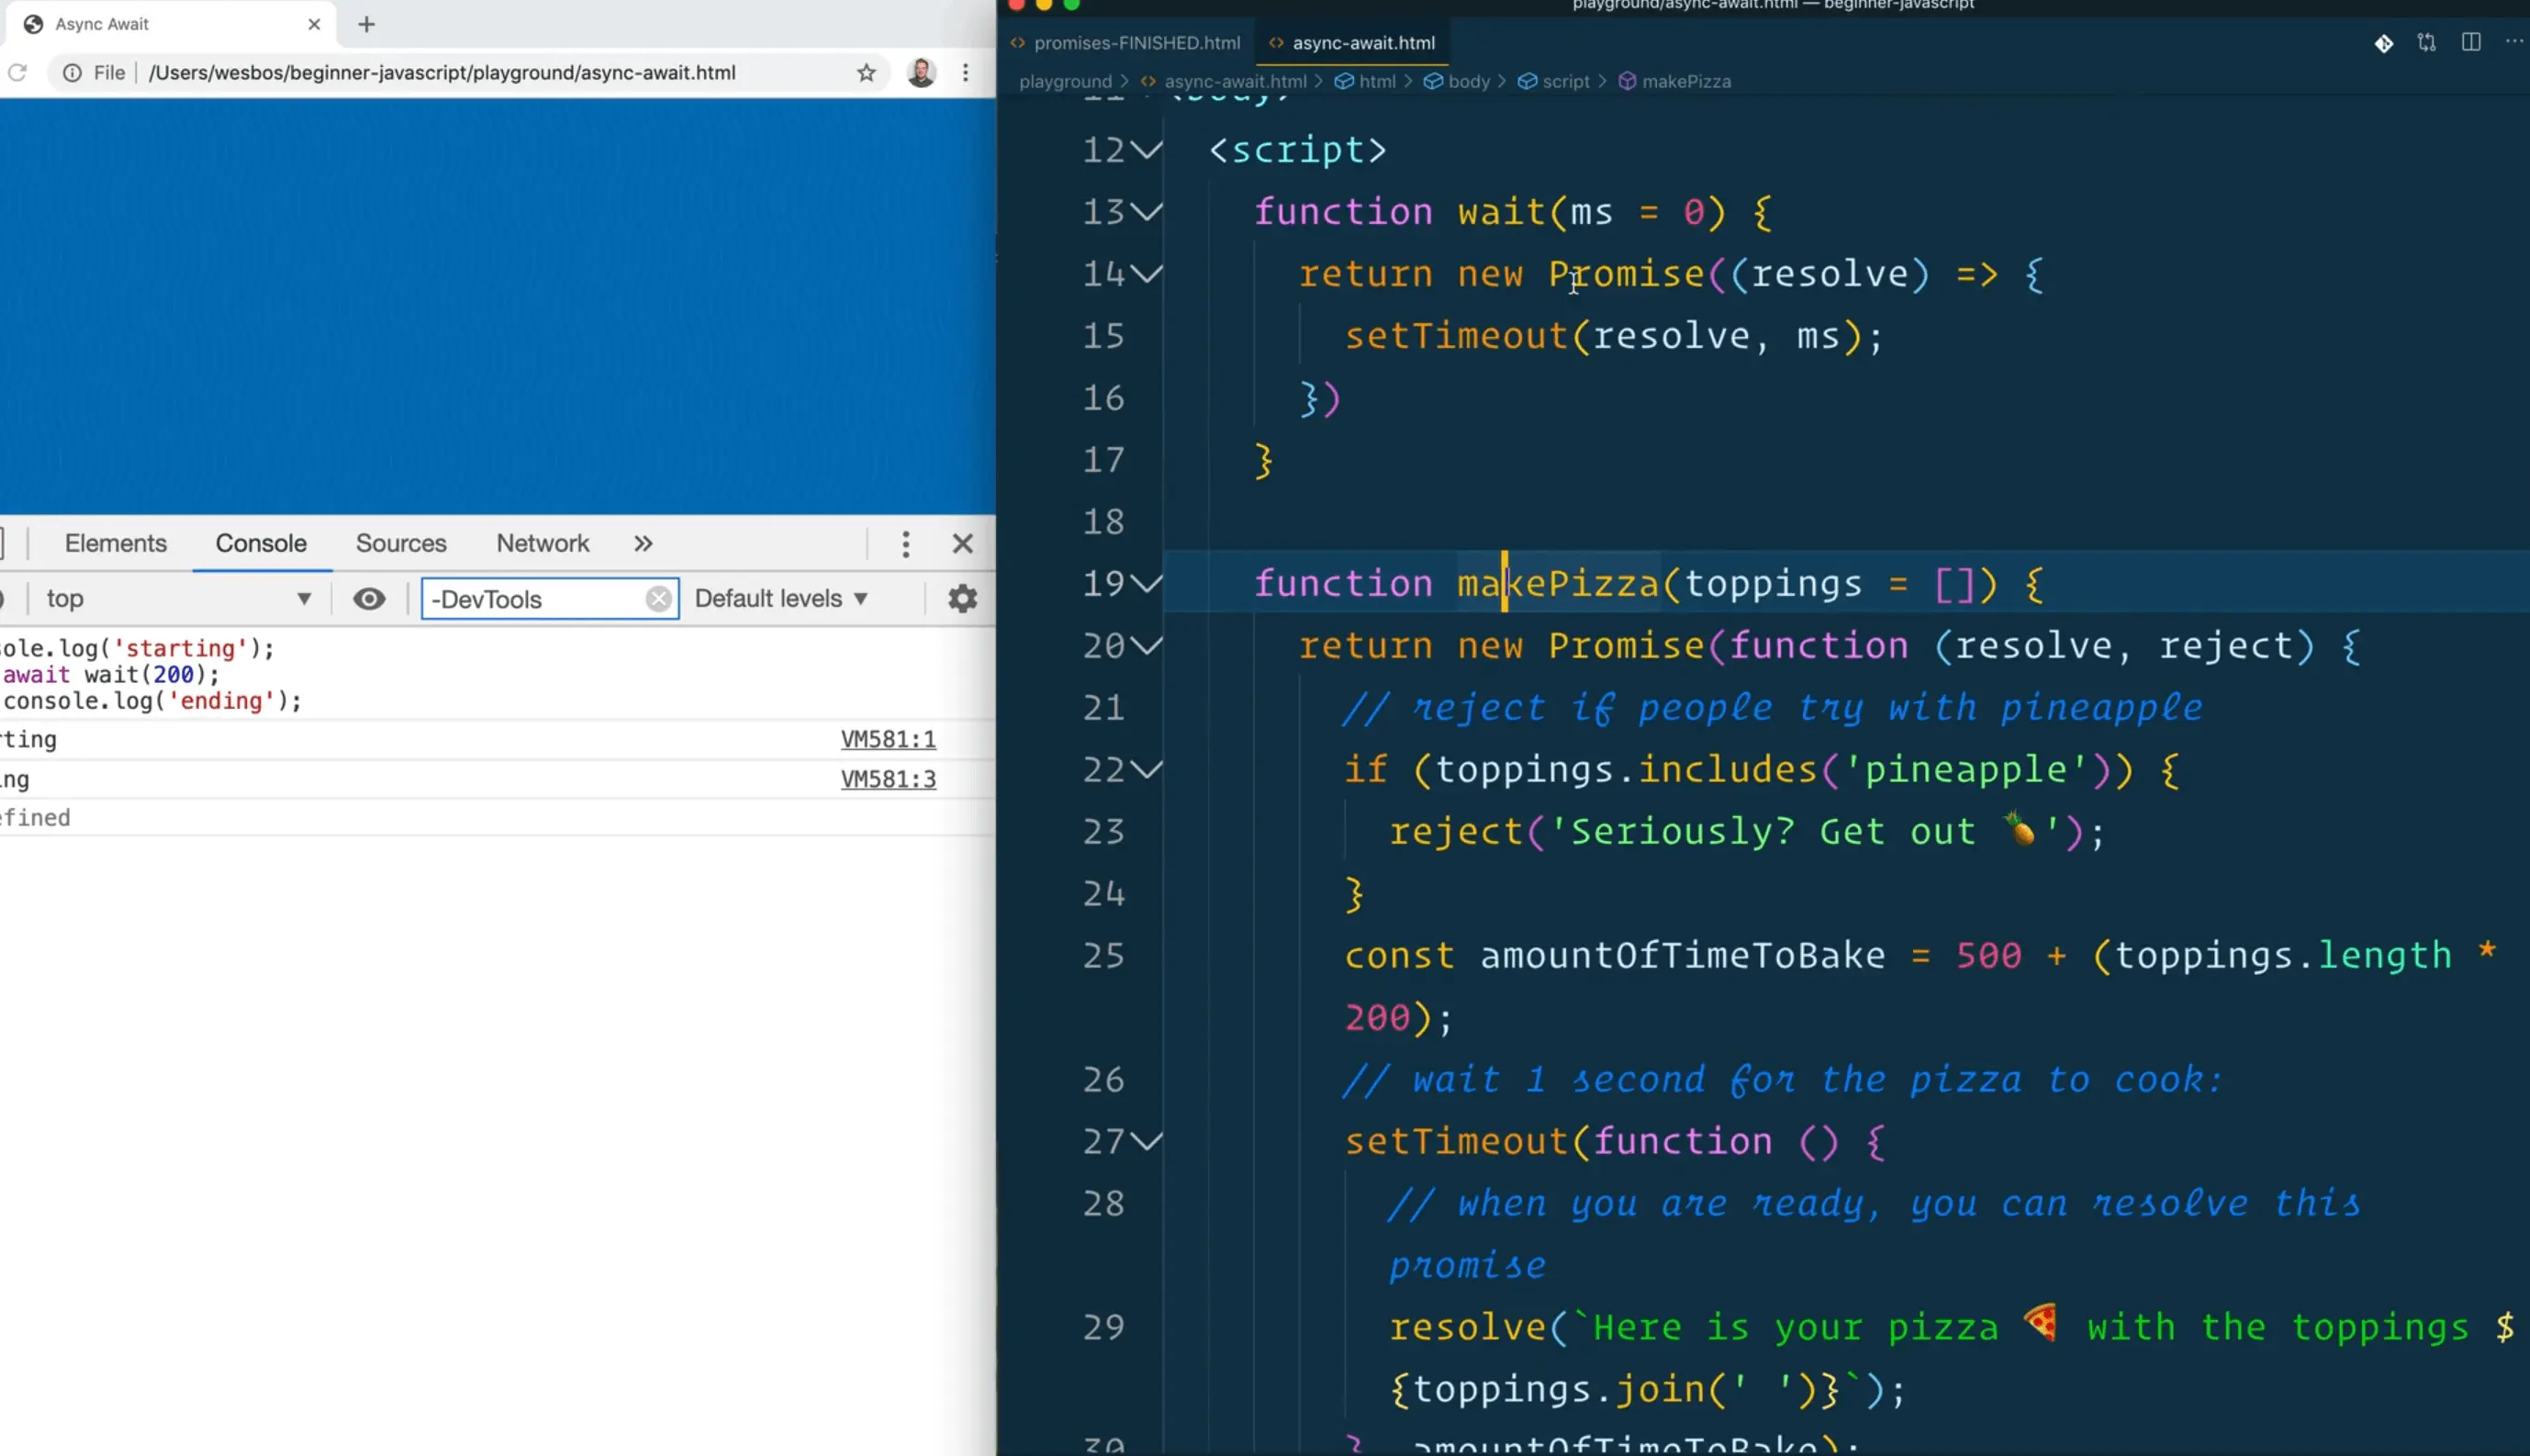Show more DevTools tabs chevron
The image size is (2530, 1456).
[x=643, y=544]
